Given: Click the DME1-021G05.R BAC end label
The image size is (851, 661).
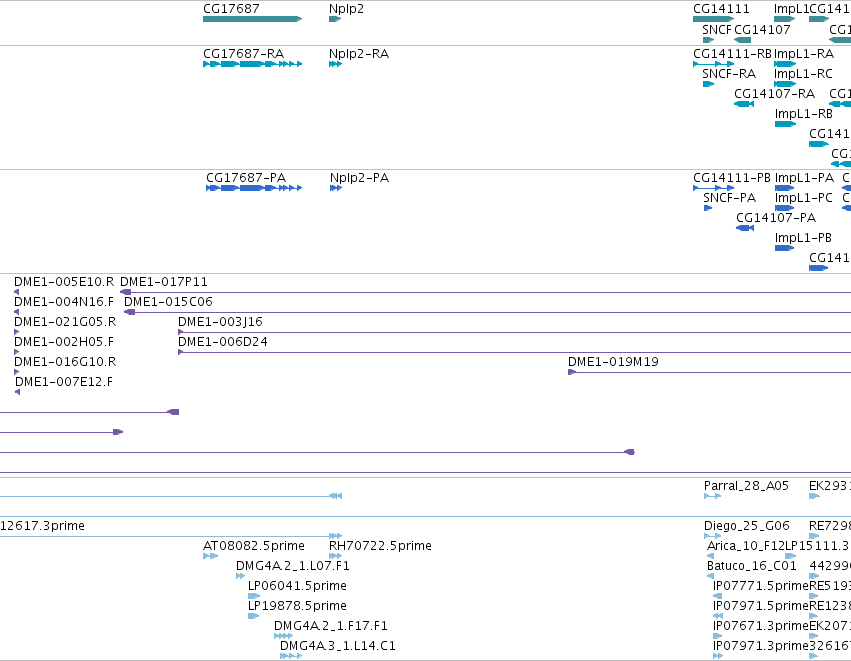Looking at the screenshot, I should (65, 322).
